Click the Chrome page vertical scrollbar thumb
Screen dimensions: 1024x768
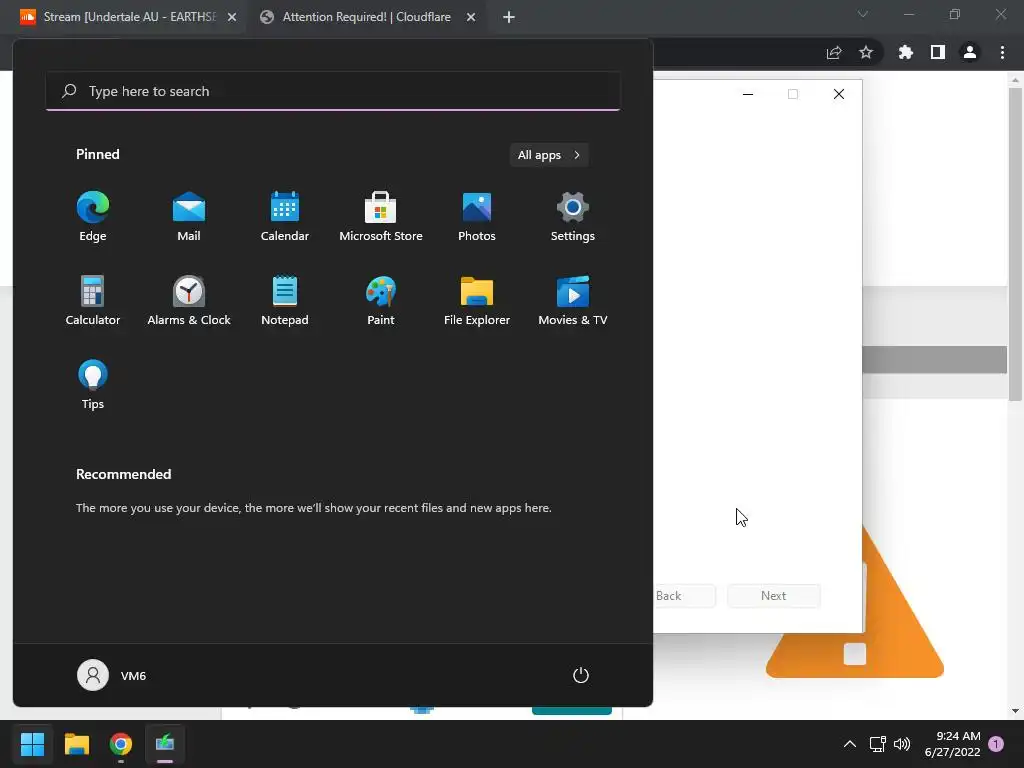[x=1015, y=244]
